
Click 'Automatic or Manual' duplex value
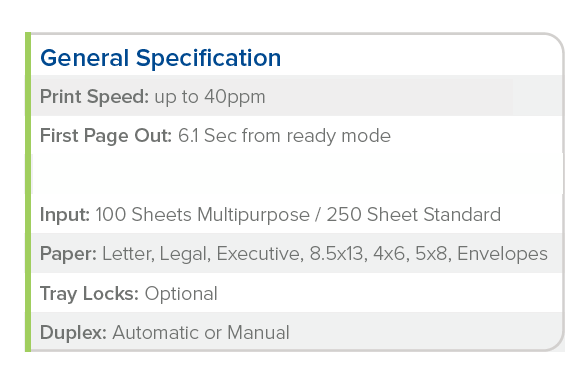[201, 332]
